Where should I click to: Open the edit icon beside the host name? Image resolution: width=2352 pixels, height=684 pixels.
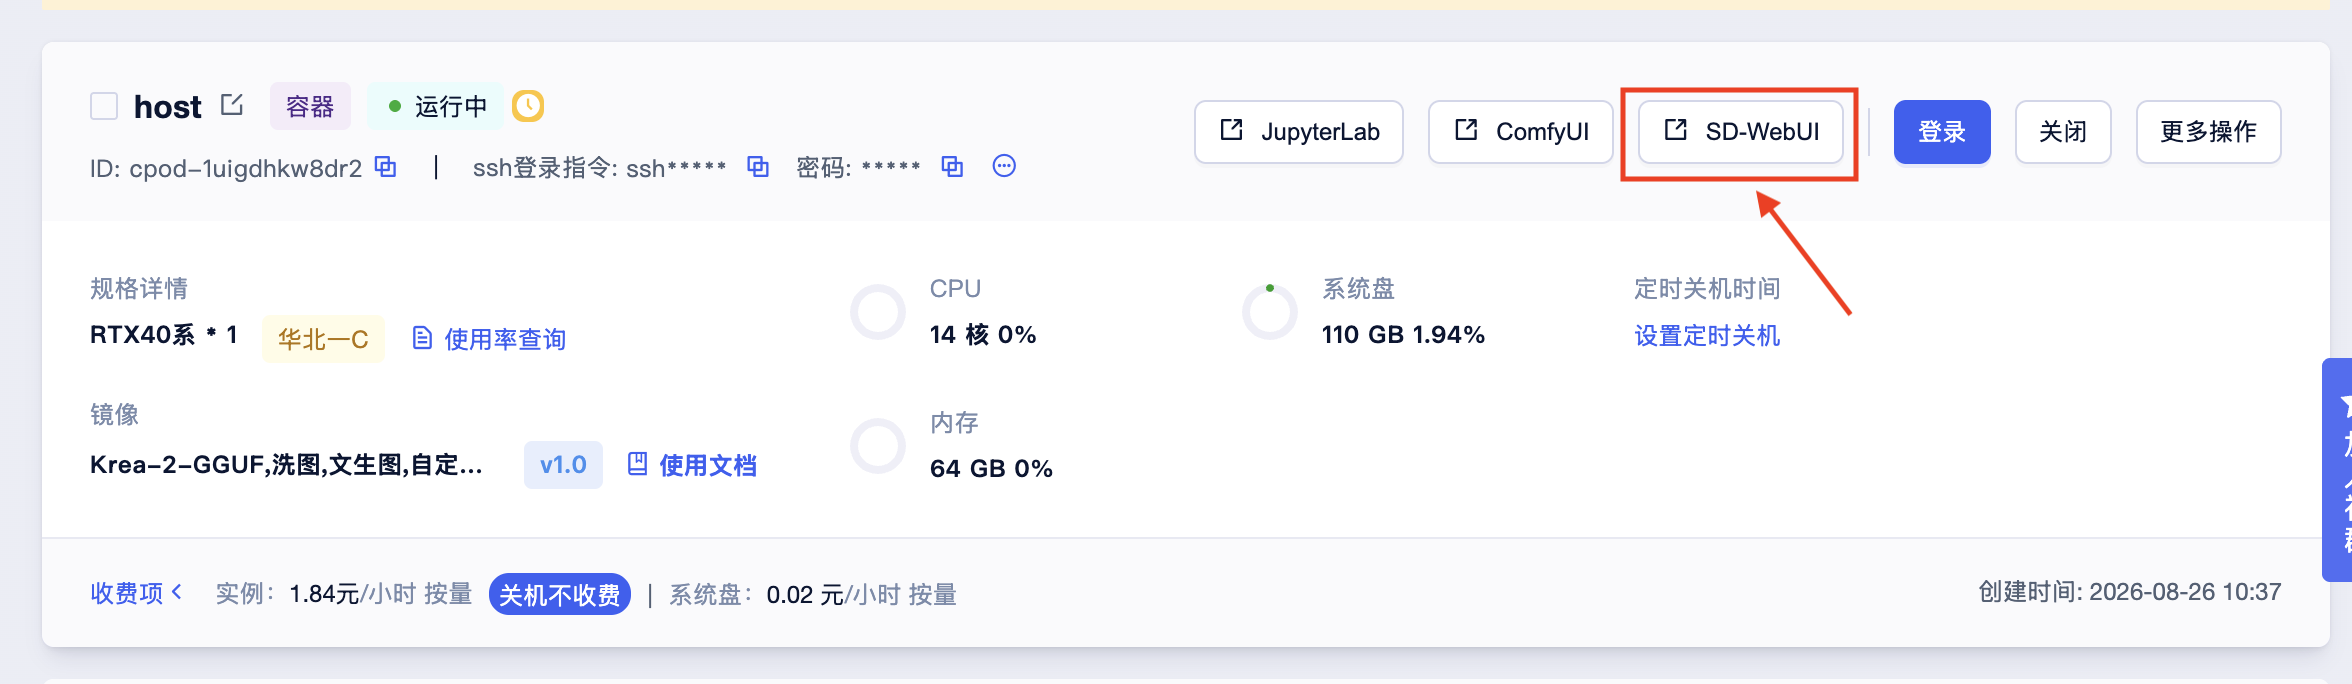click(232, 104)
